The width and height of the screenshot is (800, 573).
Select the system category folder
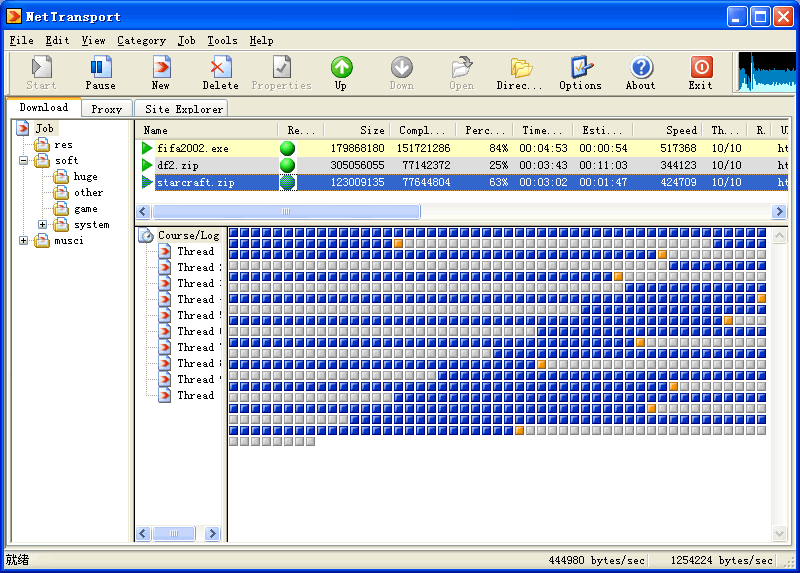point(82,225)
